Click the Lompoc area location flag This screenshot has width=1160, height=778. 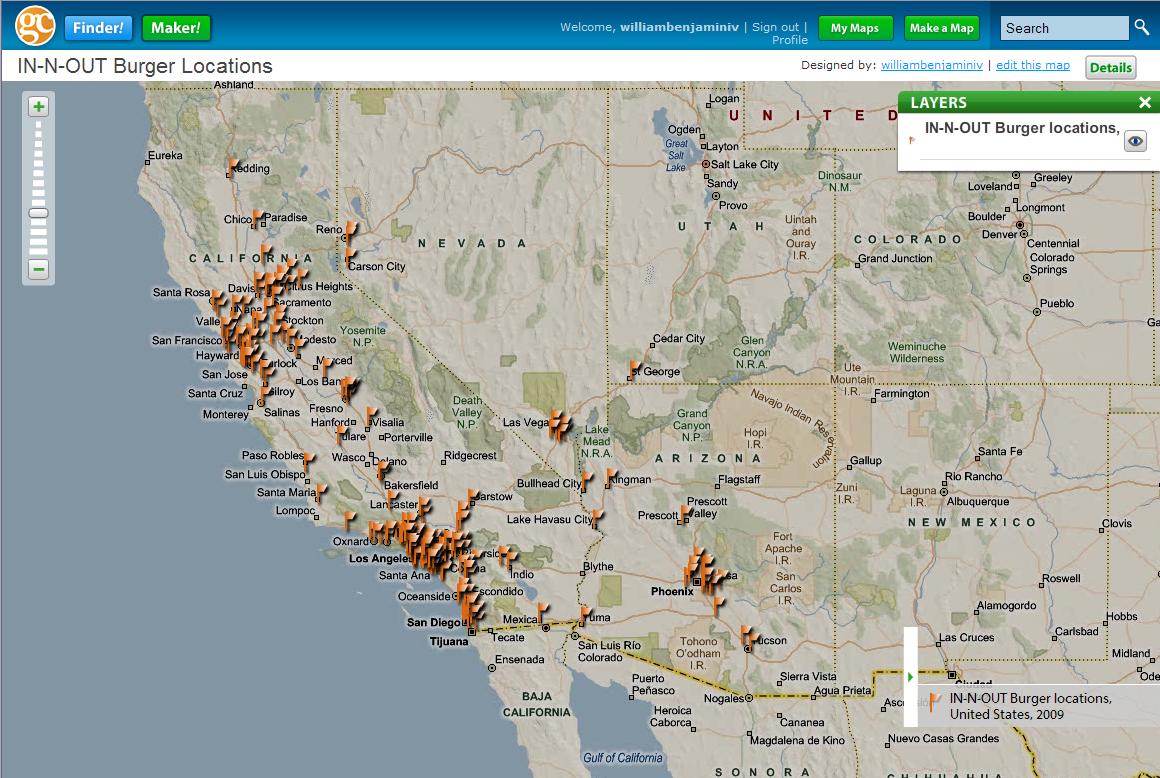pos(348,520)
